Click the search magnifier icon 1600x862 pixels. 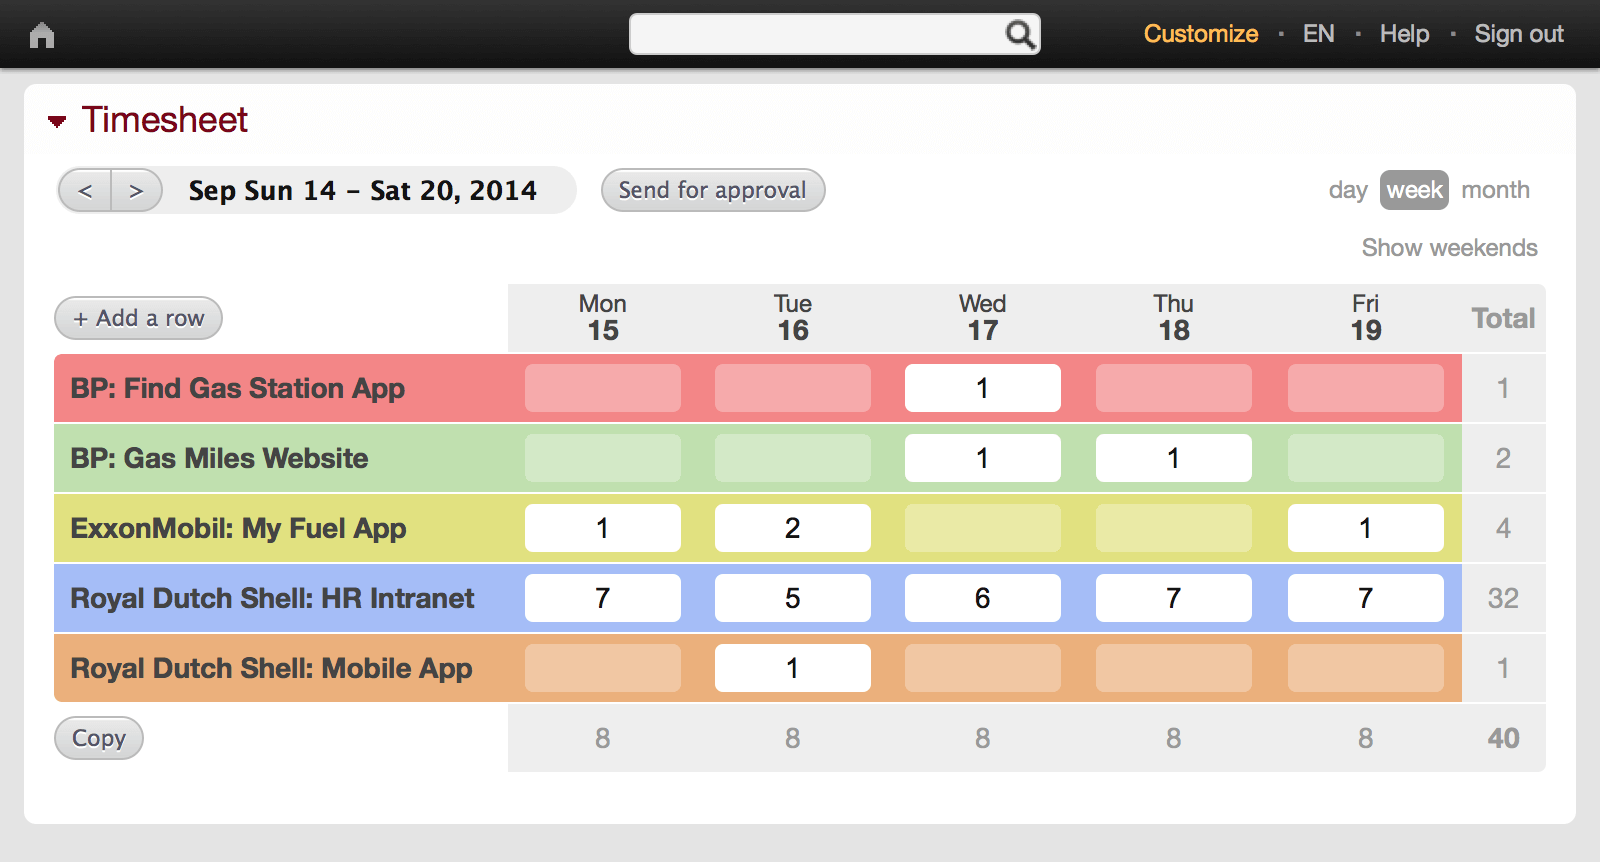pyautogui.click(x=1019, y=34)
